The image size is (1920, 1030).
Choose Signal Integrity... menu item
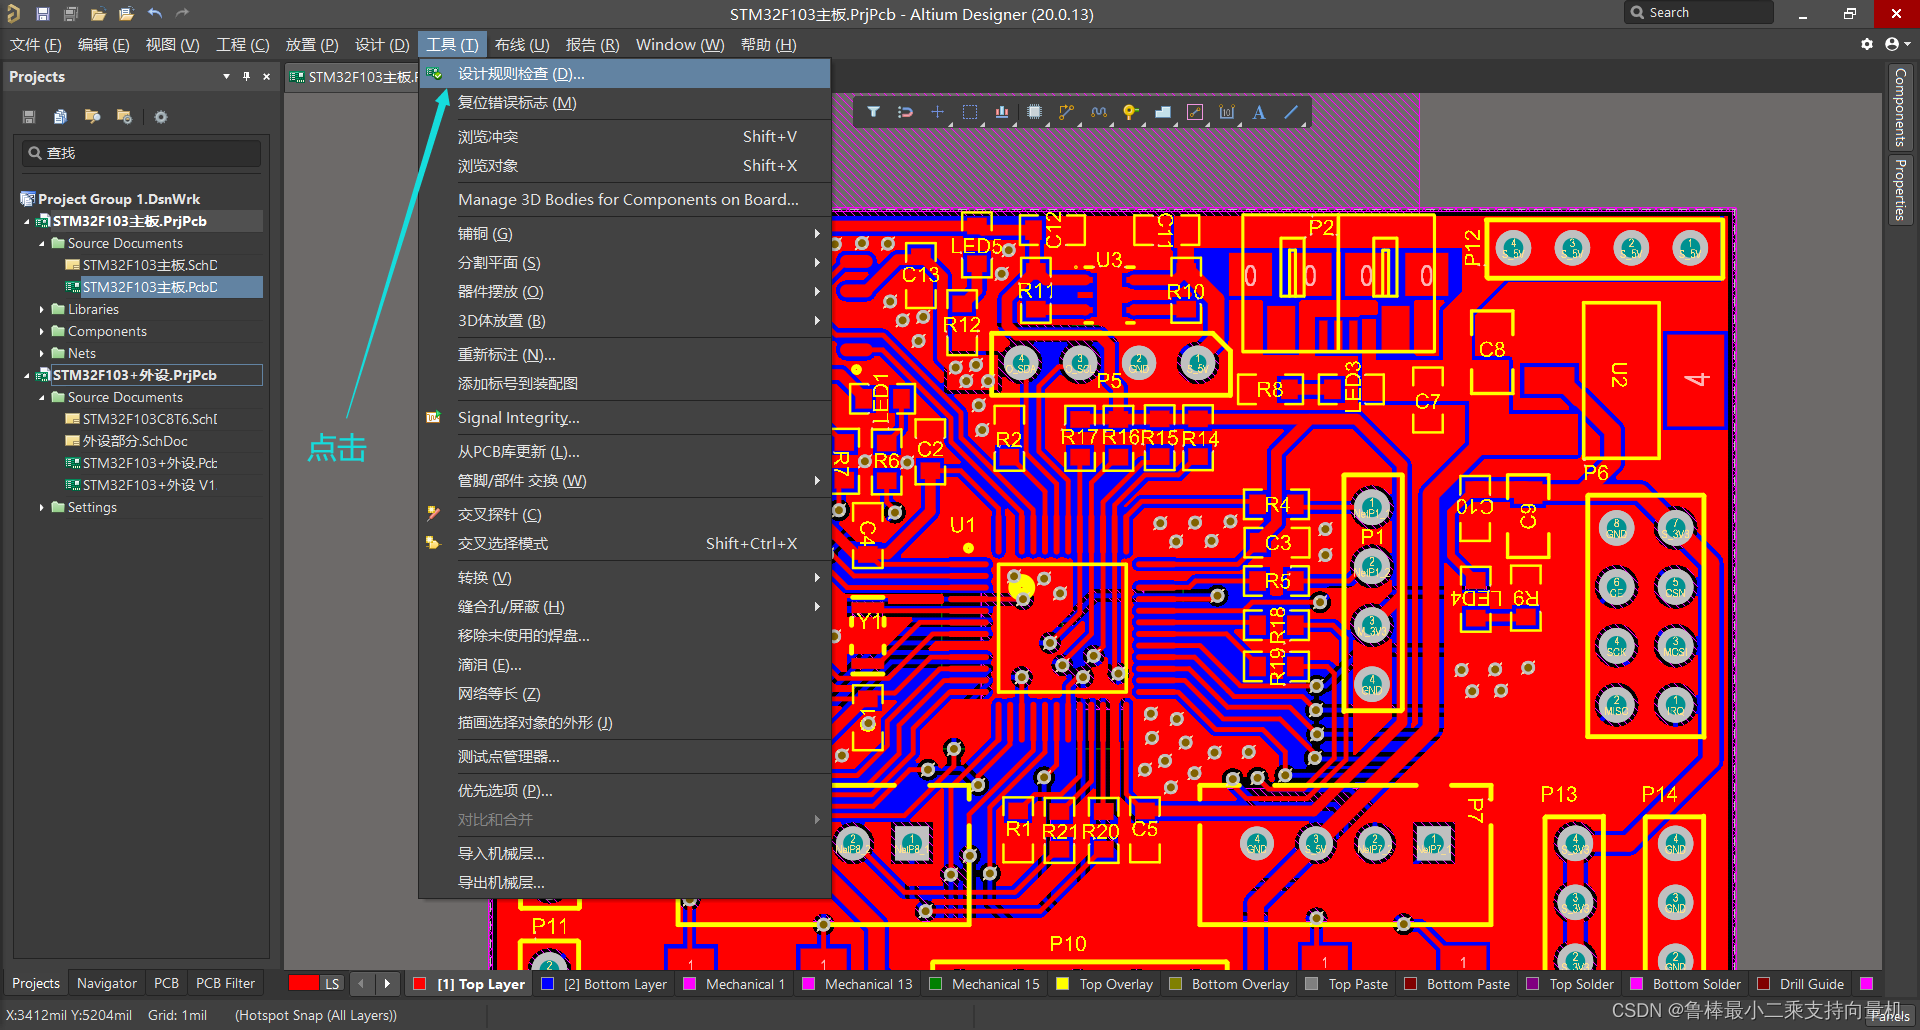(x=625, y=418)
